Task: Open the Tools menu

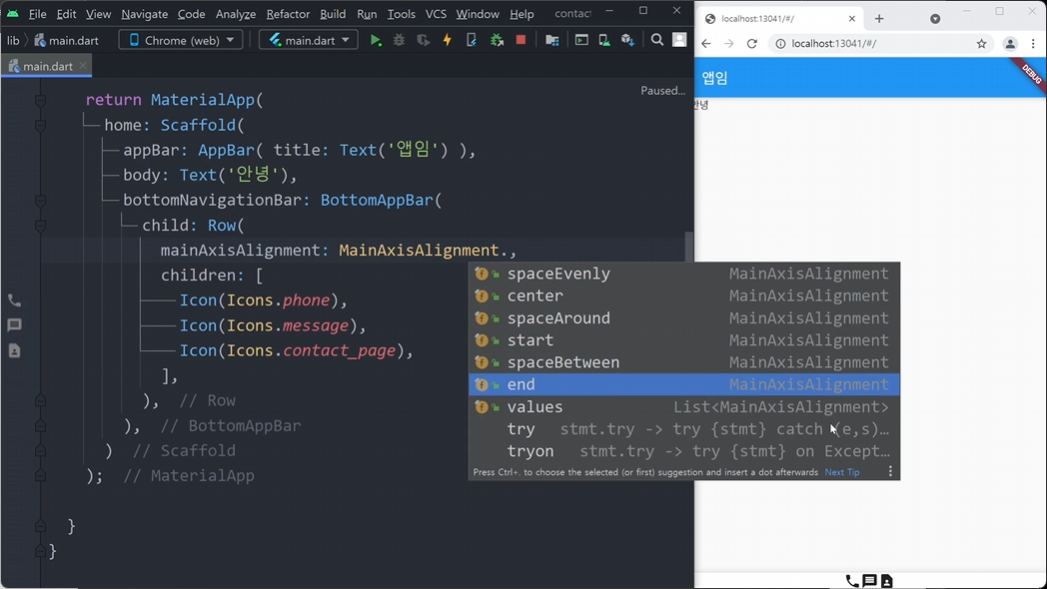Action: pyautogui.click(x=401, y=14)
